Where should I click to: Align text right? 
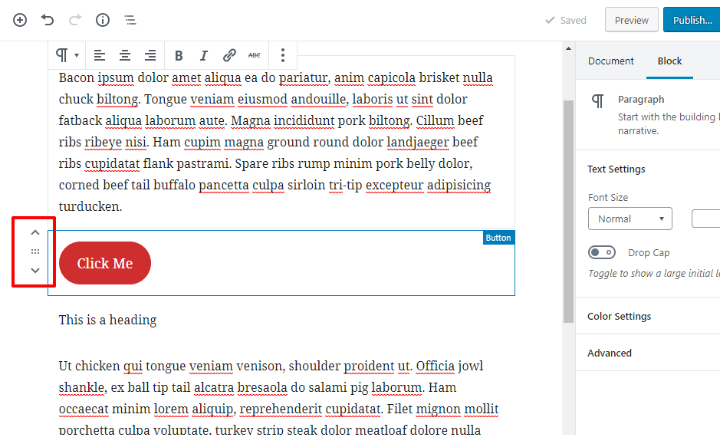pyautogui.click(x=150, y=56)
